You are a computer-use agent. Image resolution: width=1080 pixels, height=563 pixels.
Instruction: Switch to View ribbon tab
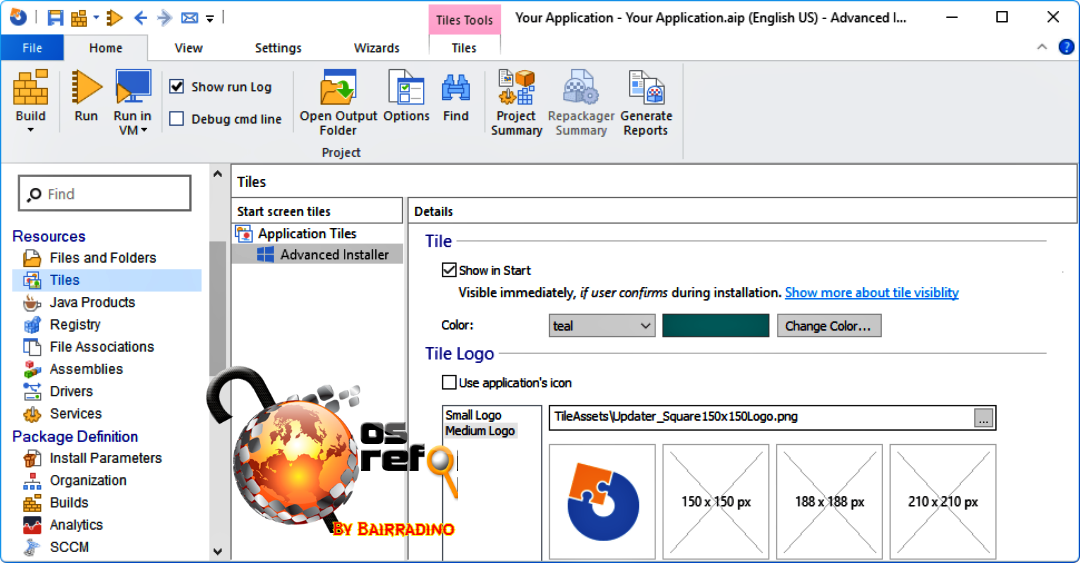point(188,48)
